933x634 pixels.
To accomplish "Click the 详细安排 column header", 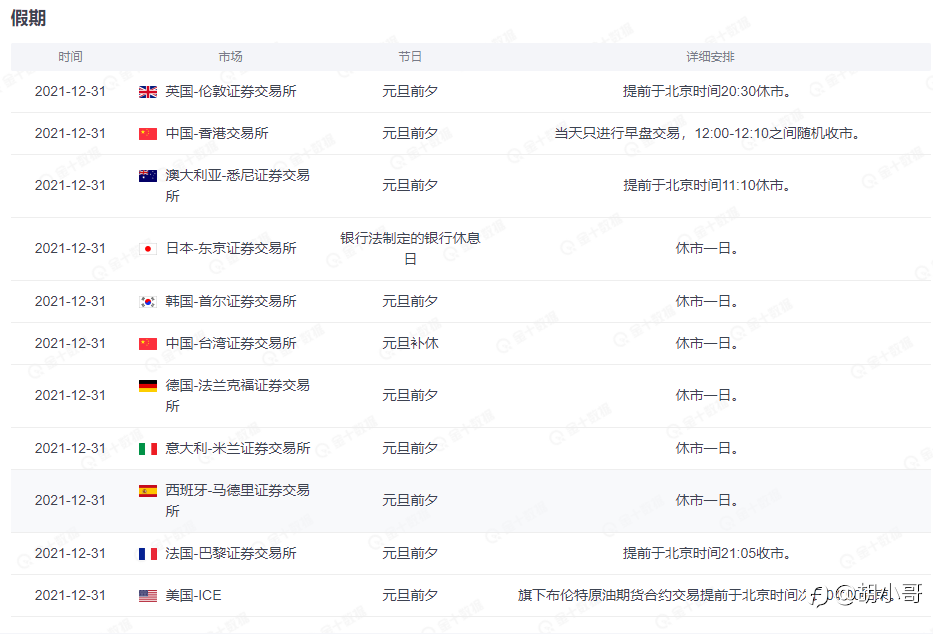I will [x=710, y=57].
